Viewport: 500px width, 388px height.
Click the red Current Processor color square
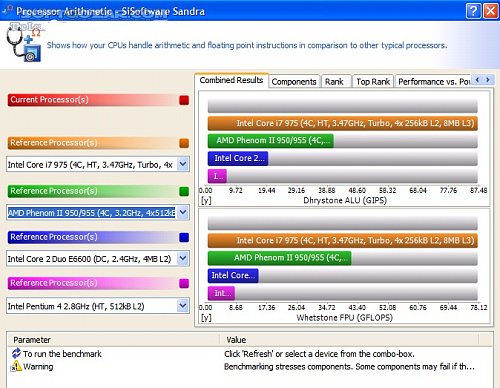point(184,100)
